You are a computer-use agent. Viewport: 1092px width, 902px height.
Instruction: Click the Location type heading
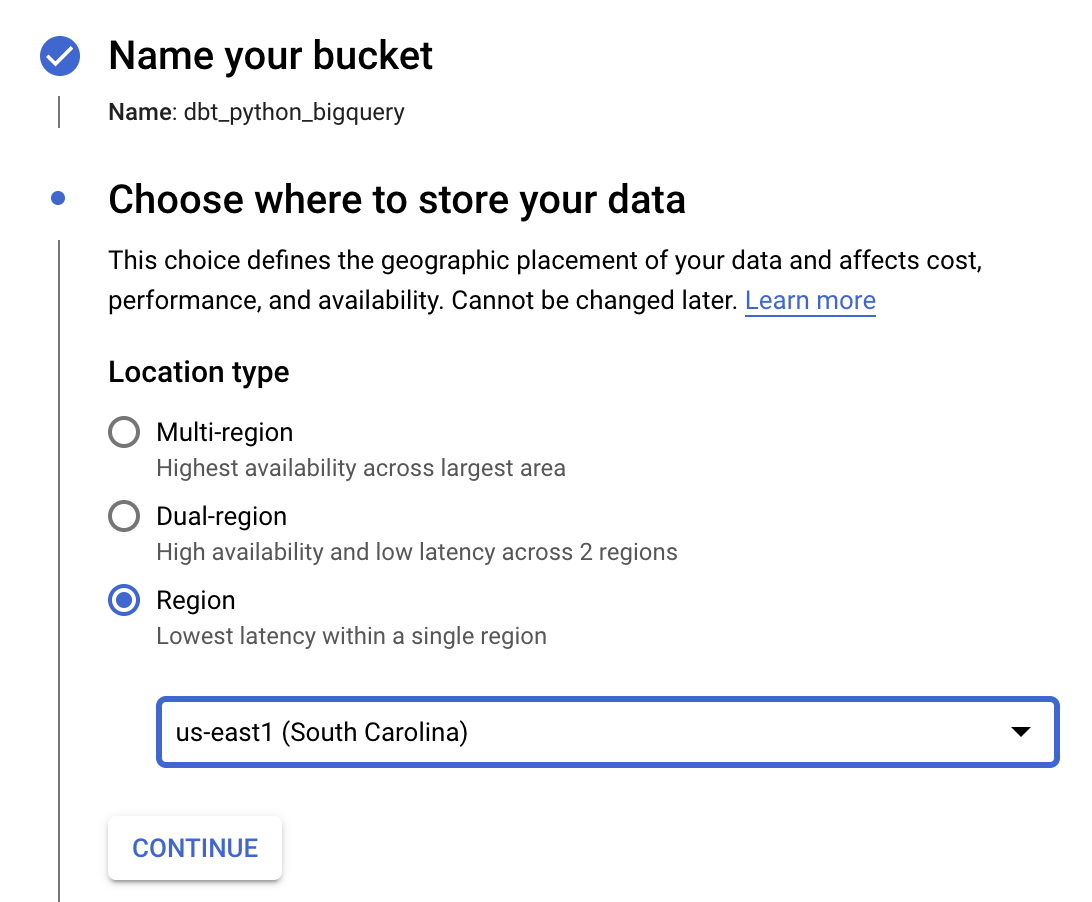click(x=198, y=372)
